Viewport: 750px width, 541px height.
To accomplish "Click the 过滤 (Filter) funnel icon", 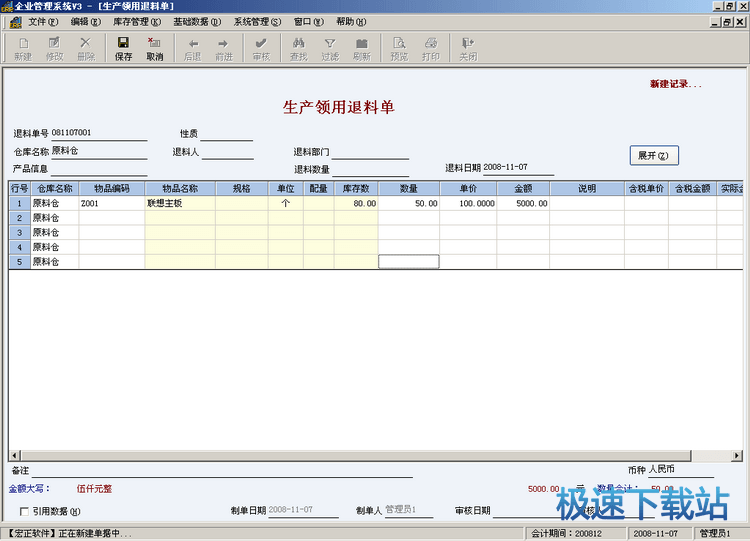I will pyautogui.click(x=330, y=48).
